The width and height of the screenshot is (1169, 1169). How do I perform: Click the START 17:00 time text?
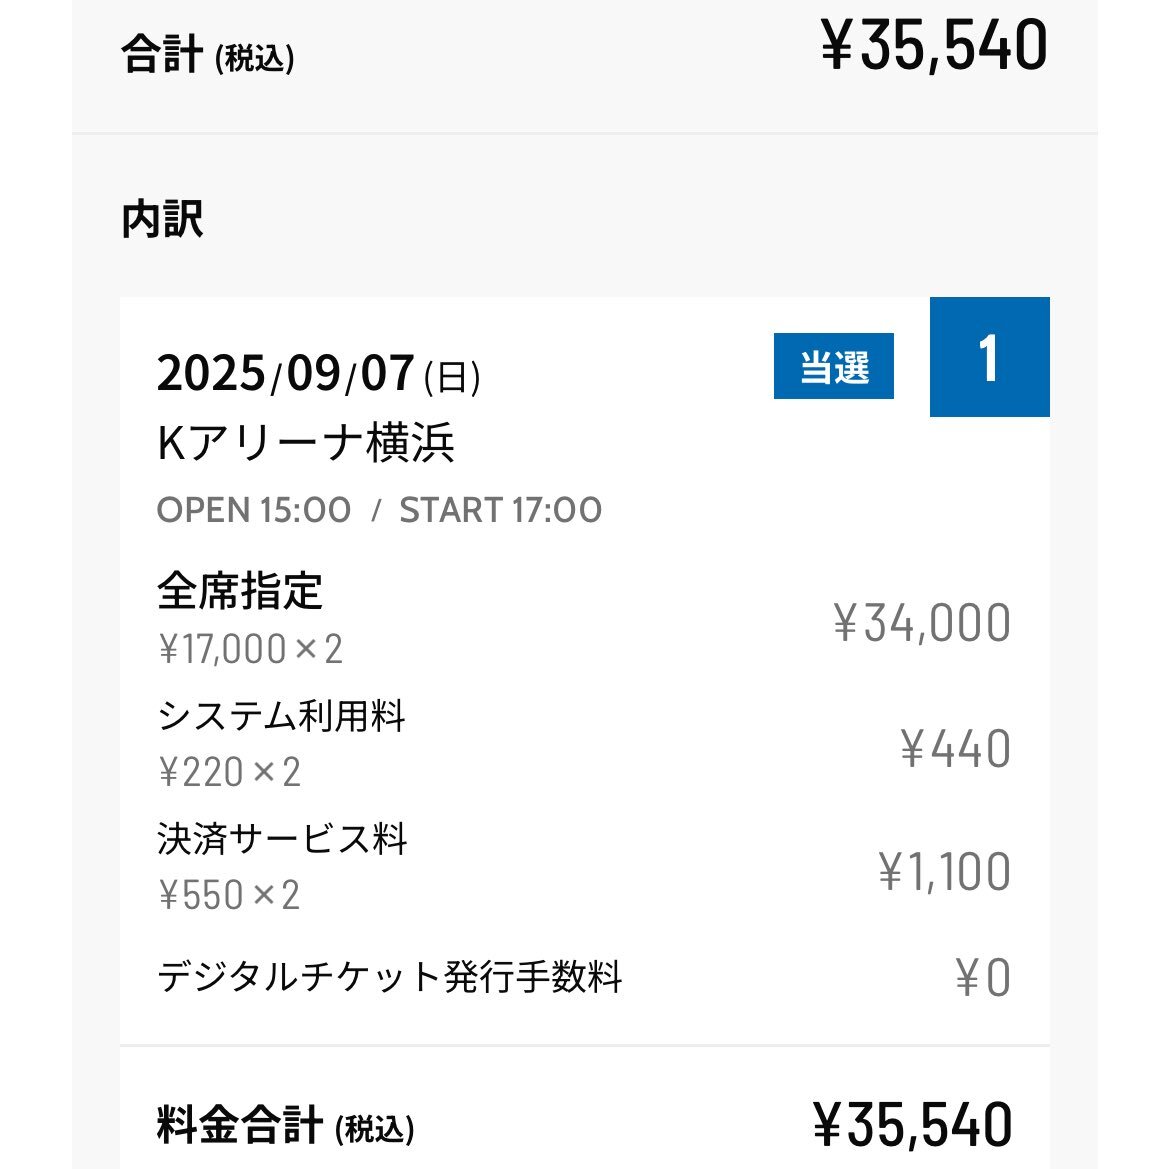pyautogui.click(x=500, y=511)
